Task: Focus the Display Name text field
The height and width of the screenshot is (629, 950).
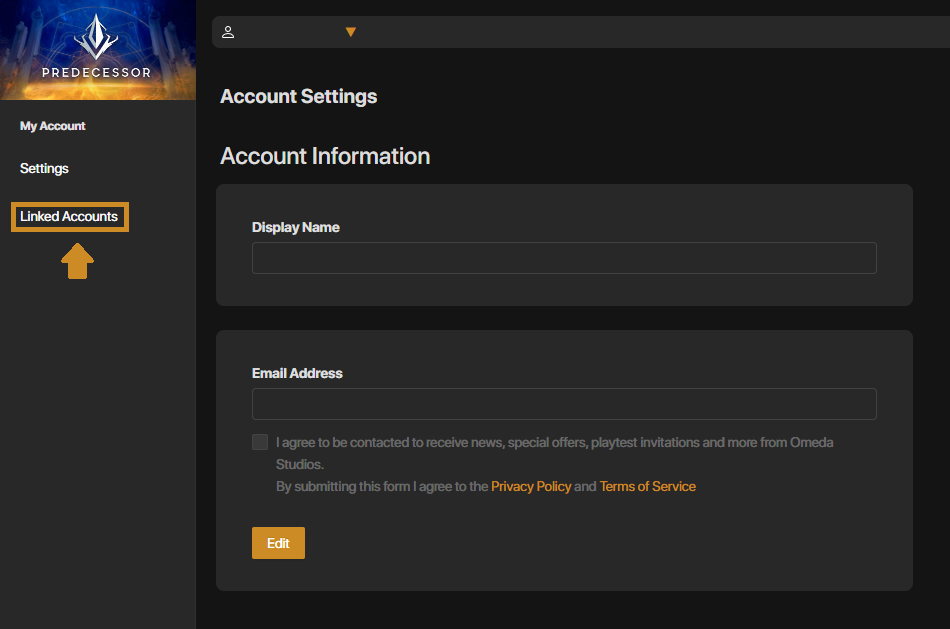Action: point(564,258)
